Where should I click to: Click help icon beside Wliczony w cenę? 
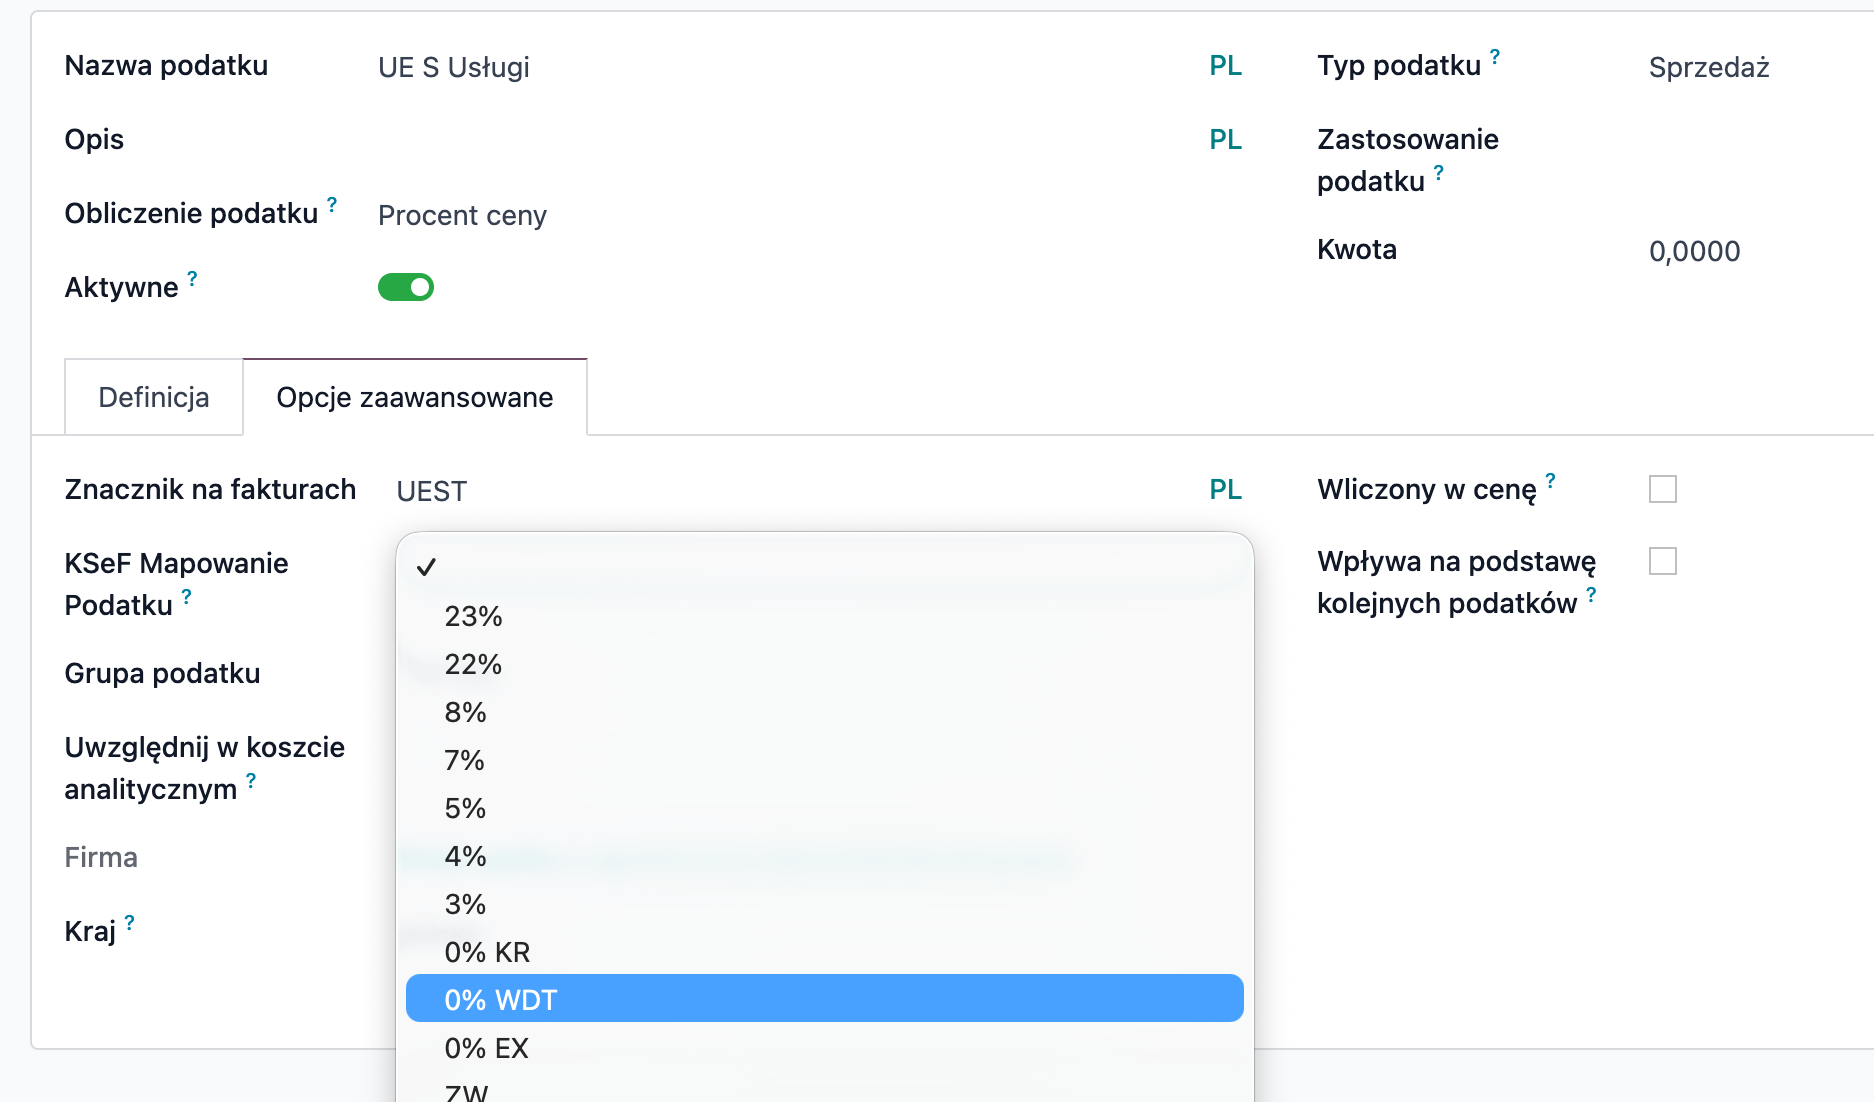pos(1550,481)
